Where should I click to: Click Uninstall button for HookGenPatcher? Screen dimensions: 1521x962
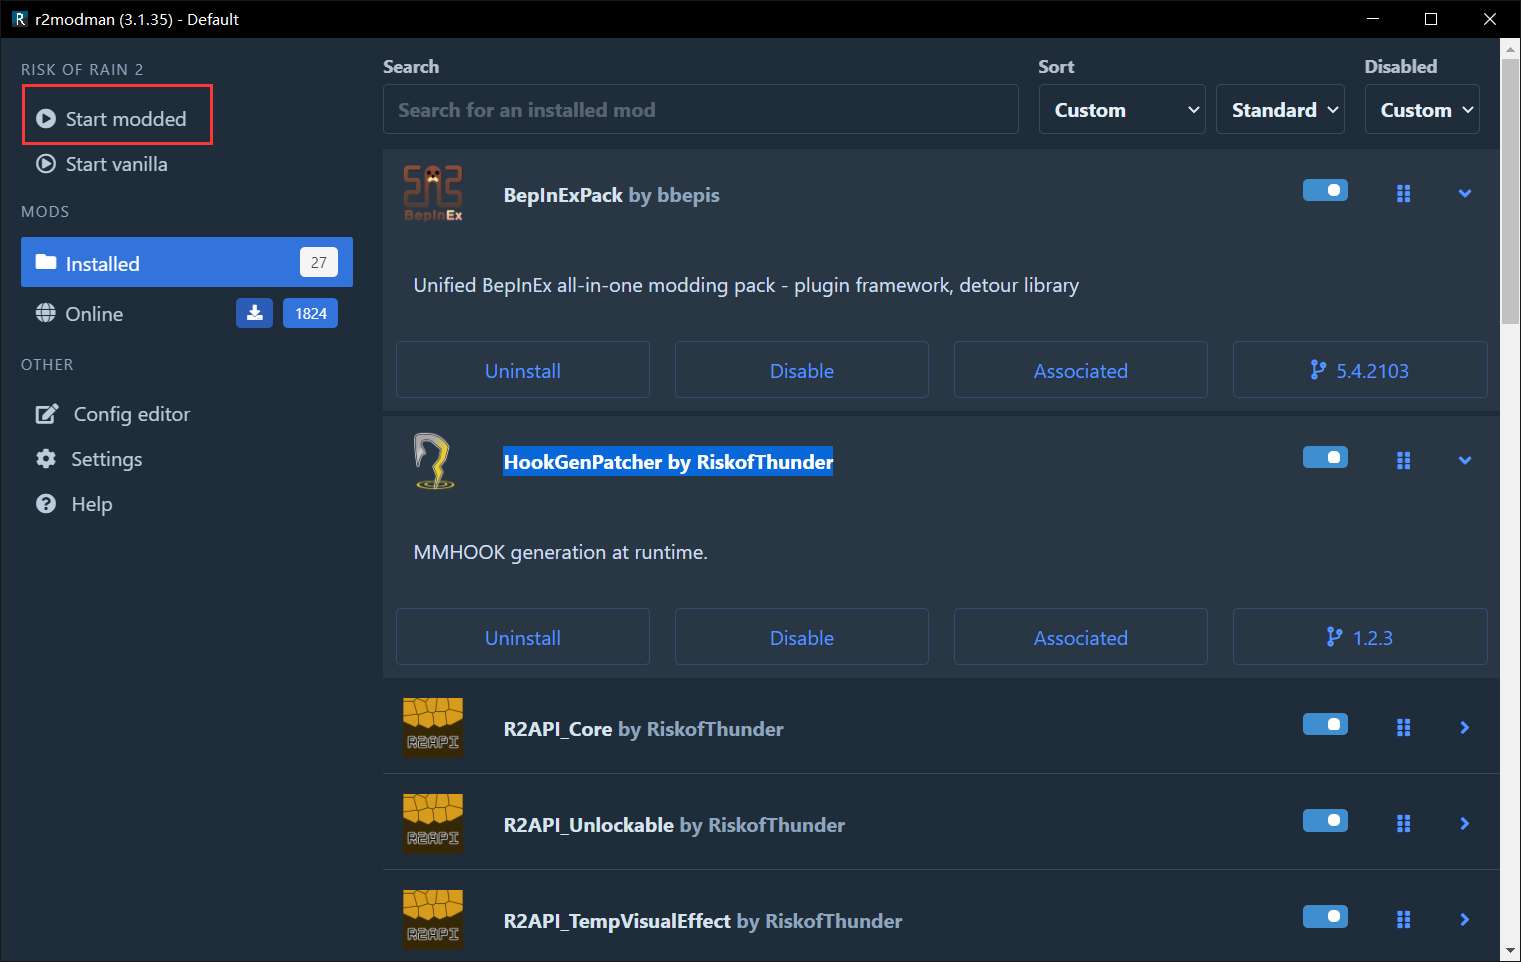(522, 638)
